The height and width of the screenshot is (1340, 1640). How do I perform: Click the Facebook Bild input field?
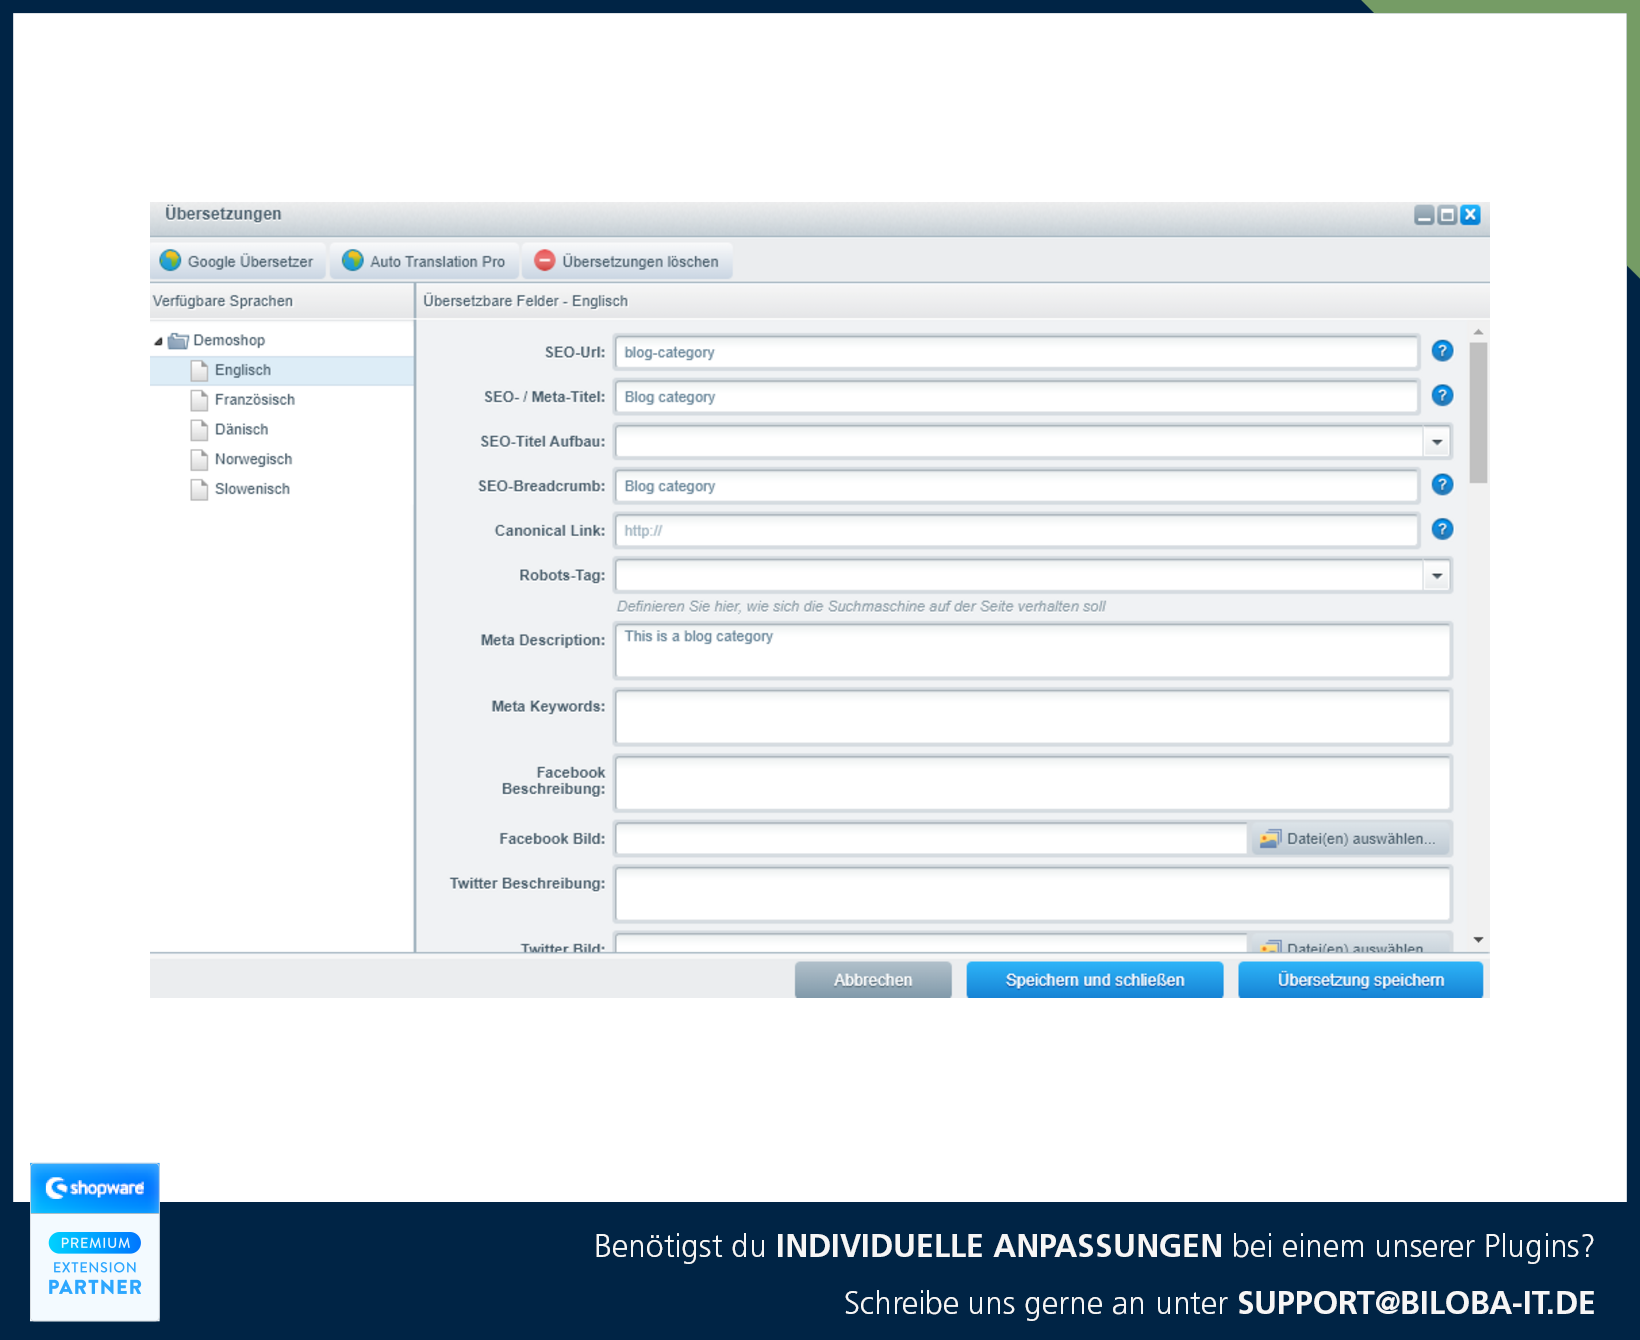click(x=931, y=839)
